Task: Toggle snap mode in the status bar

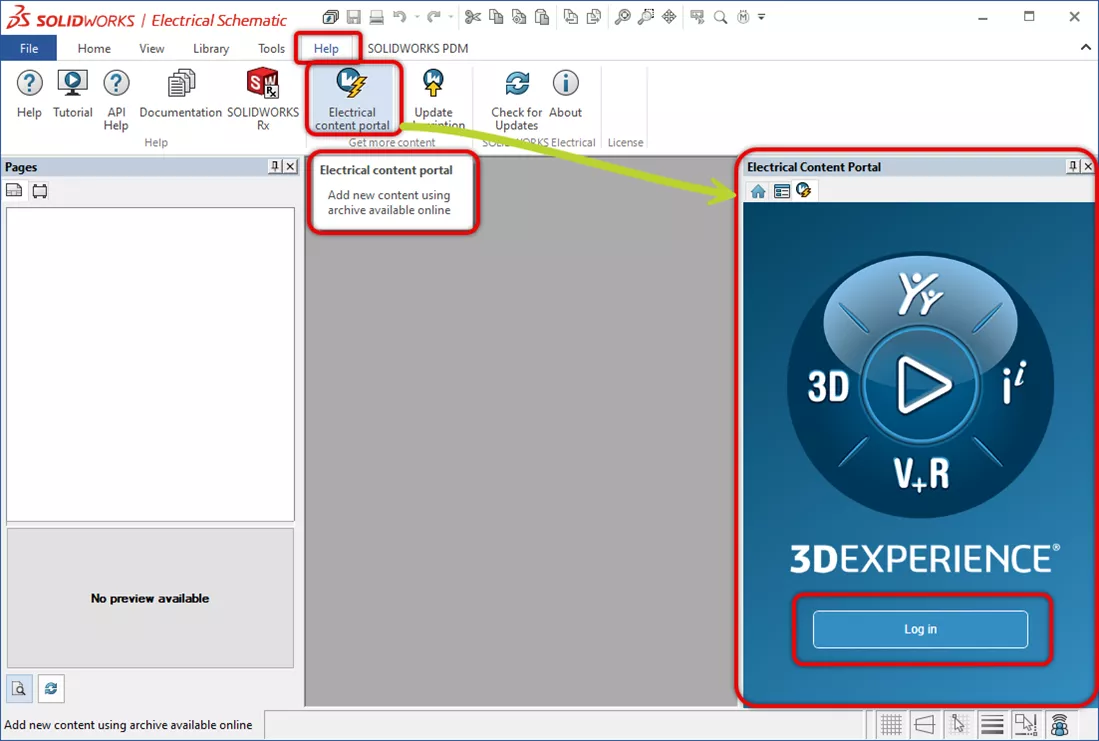Action: pos(958,724)
